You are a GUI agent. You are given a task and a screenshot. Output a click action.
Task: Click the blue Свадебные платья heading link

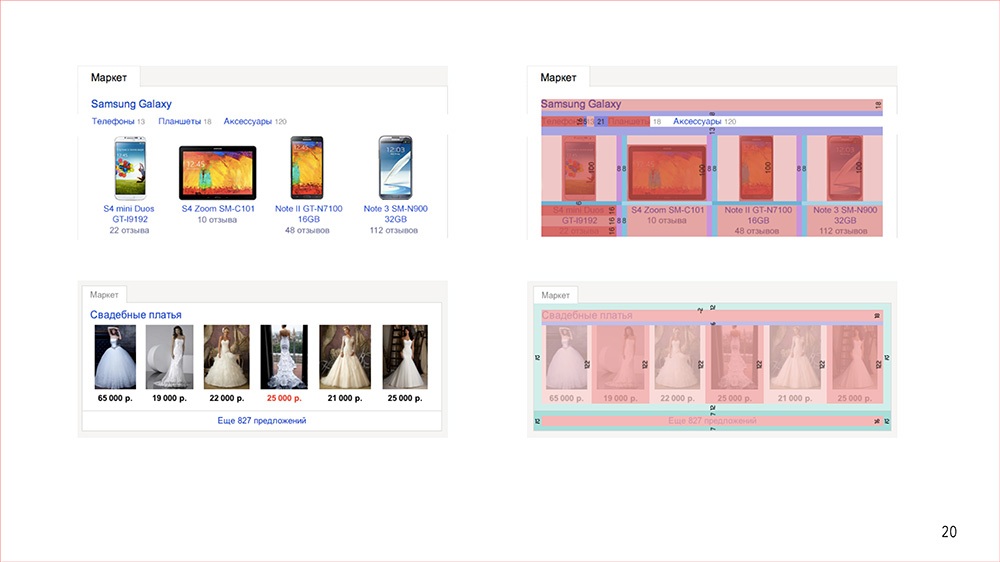[x=136, y=314]
